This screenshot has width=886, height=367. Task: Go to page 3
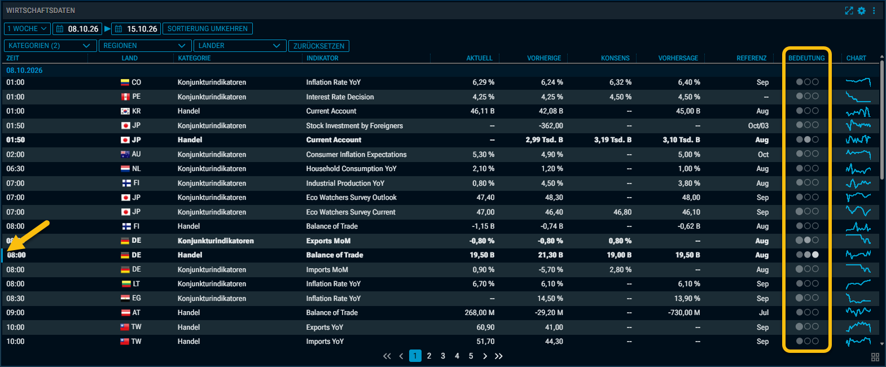pos(443,356)
